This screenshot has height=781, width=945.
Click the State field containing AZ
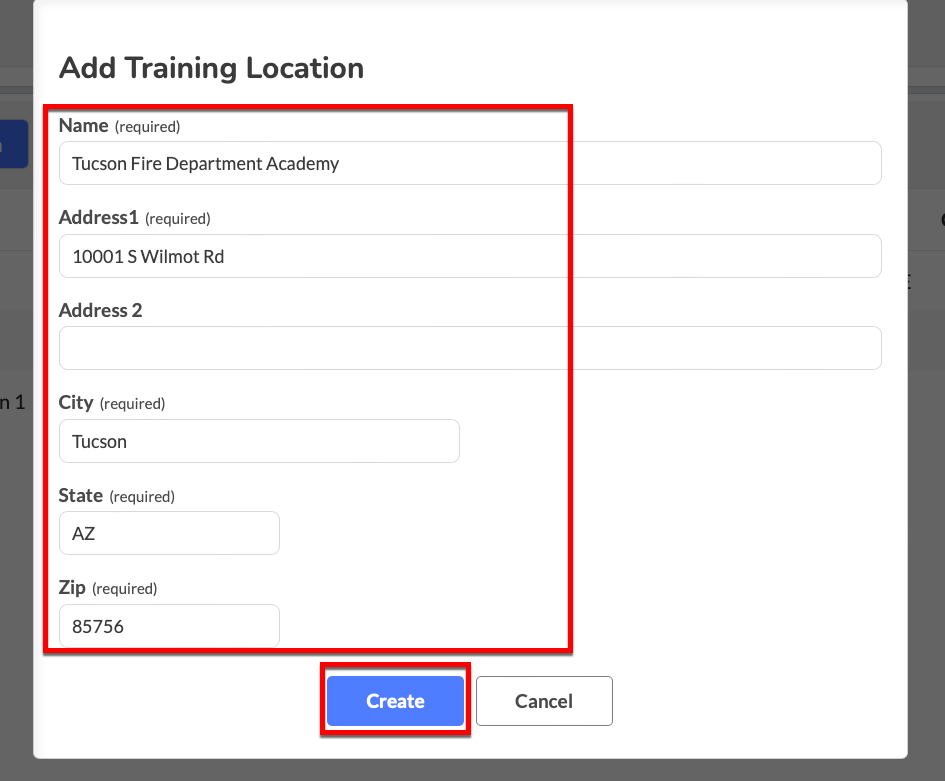tap(169, 533)
